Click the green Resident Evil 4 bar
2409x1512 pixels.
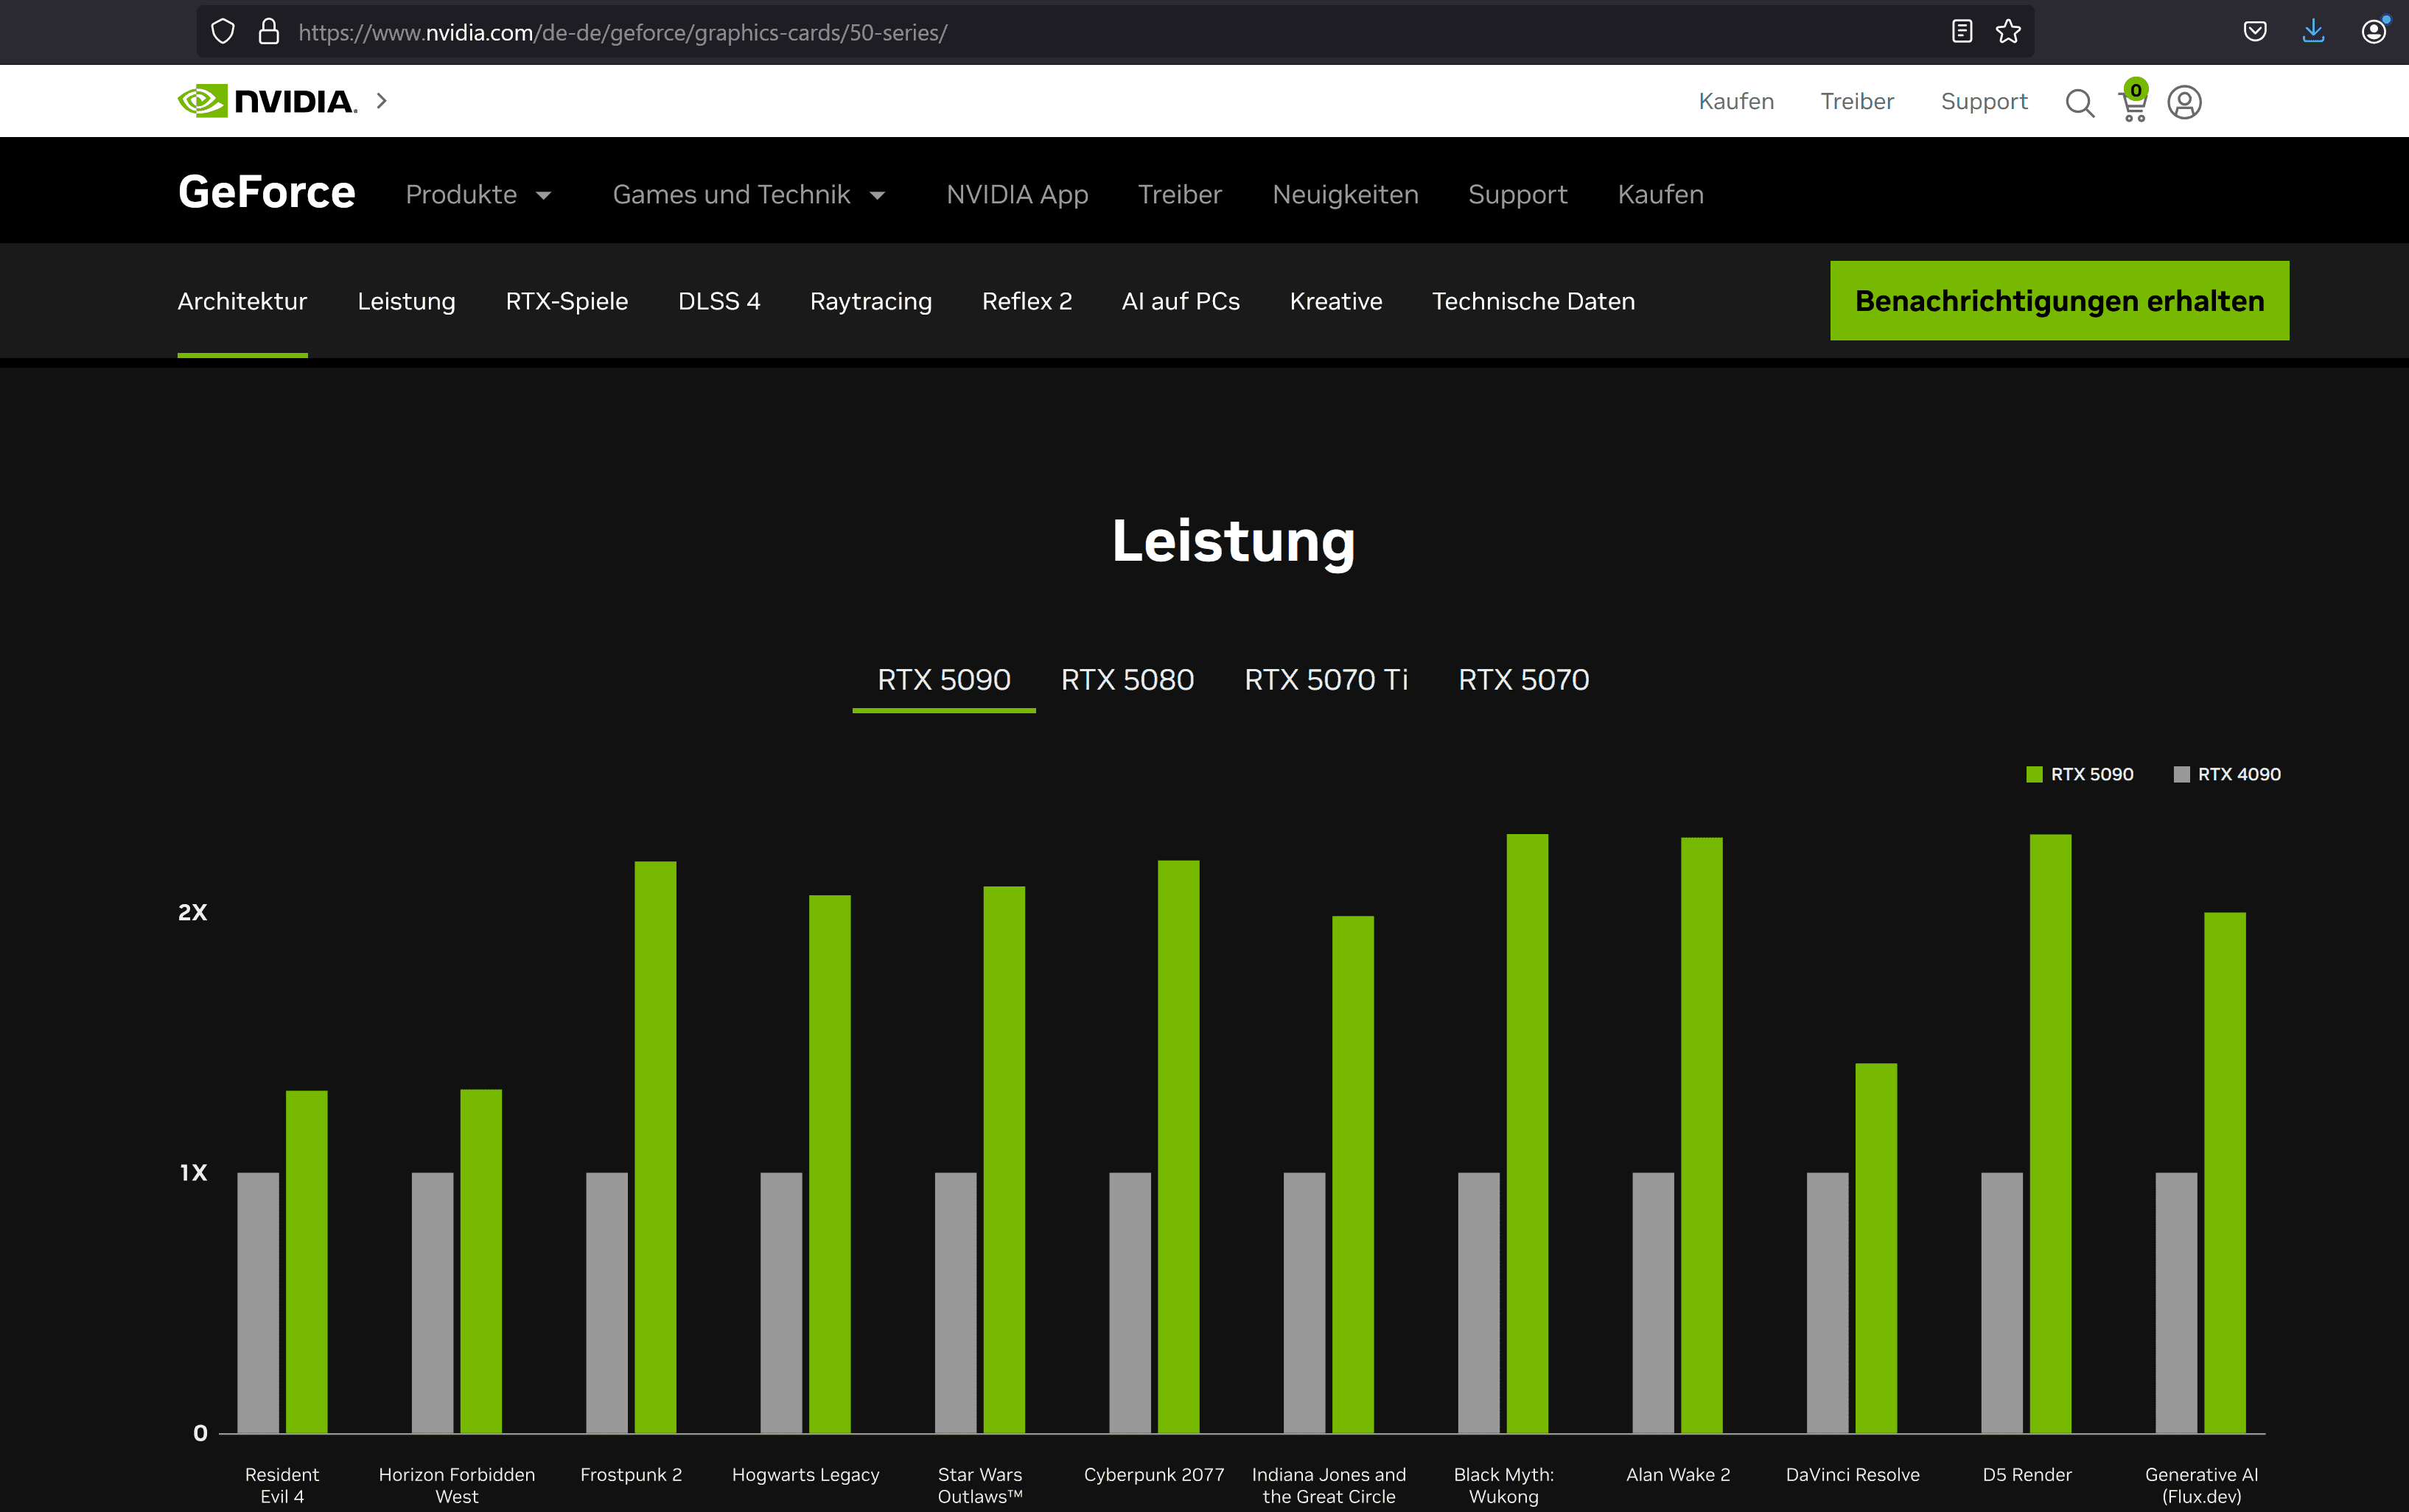point(306,1261)
